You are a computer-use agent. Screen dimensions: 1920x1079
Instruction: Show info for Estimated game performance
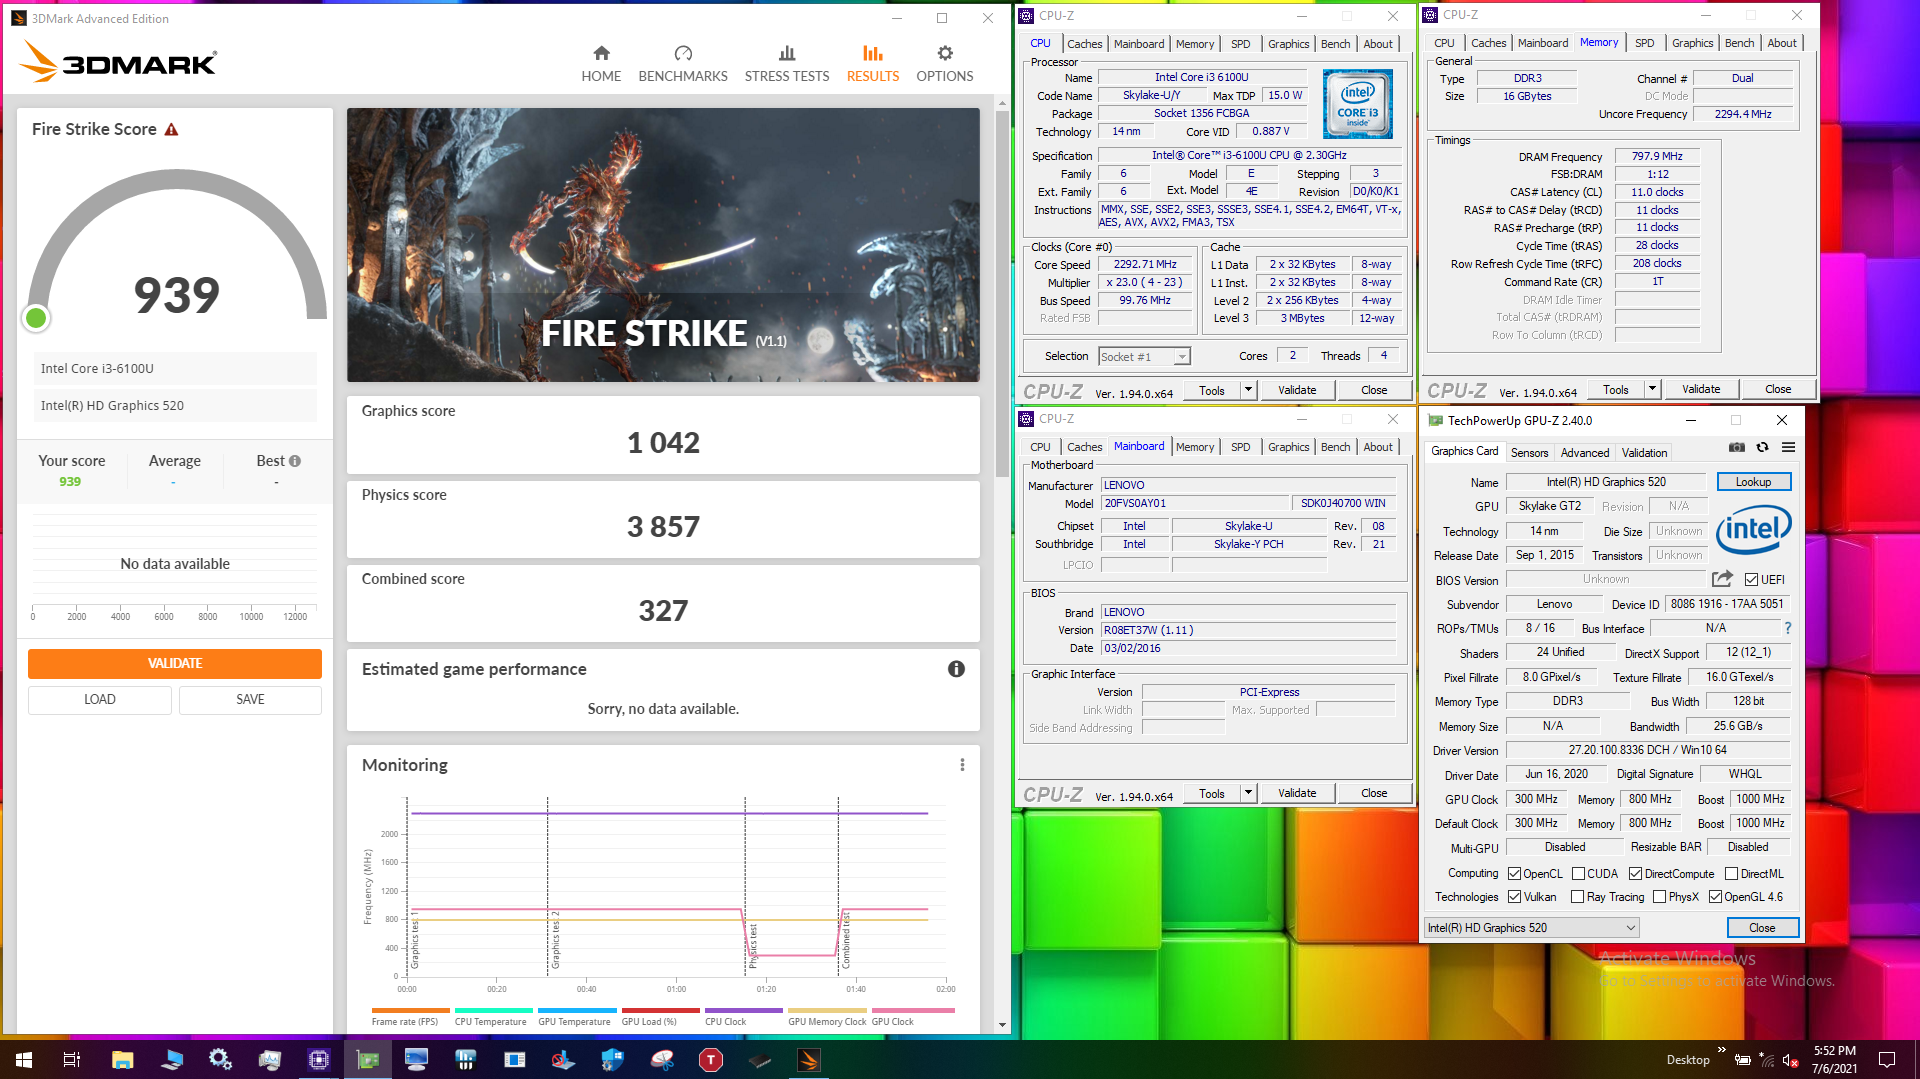pyautogui.click(x=956, y=669)
